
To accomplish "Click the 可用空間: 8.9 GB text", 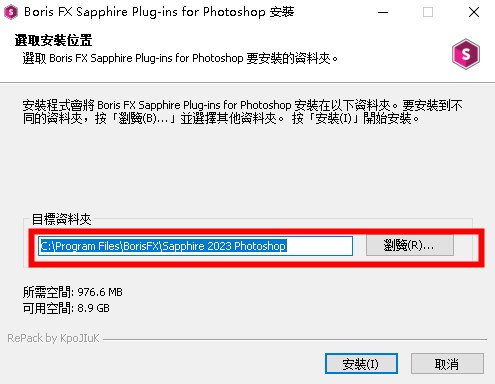I will pyautogui.click(x=66, y=308).
